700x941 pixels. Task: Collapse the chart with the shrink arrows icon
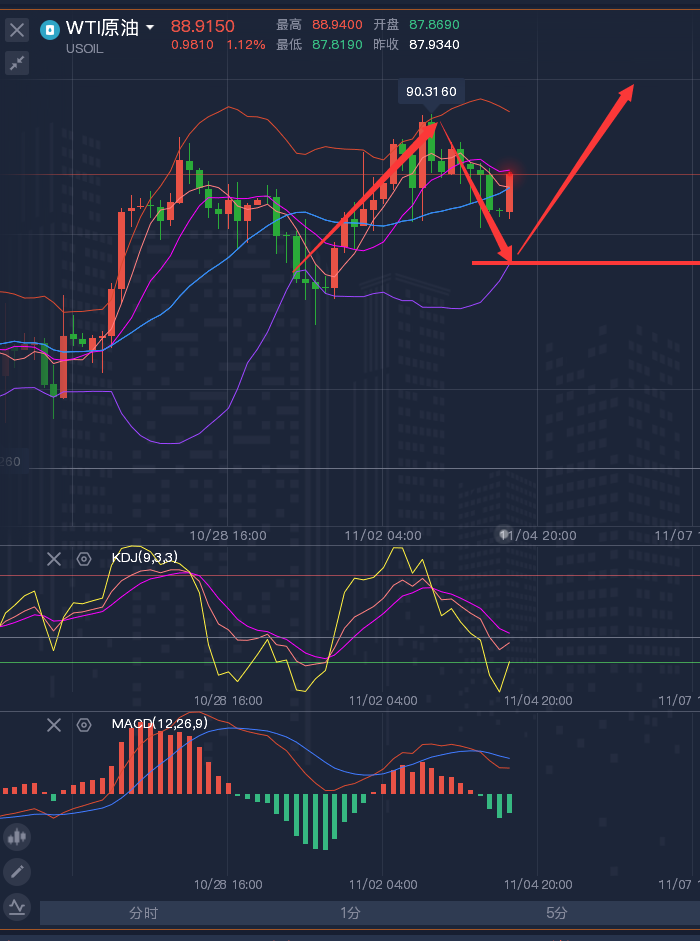17,63
